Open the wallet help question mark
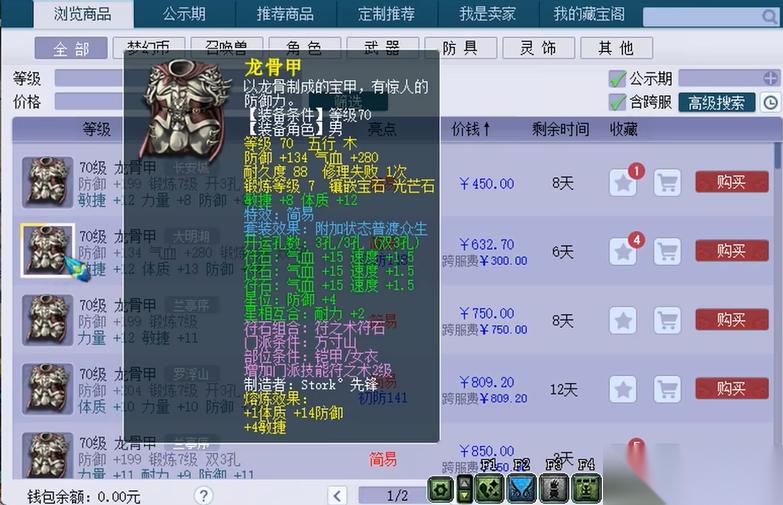This screenshot has height=505, width=783. (203, 496)
